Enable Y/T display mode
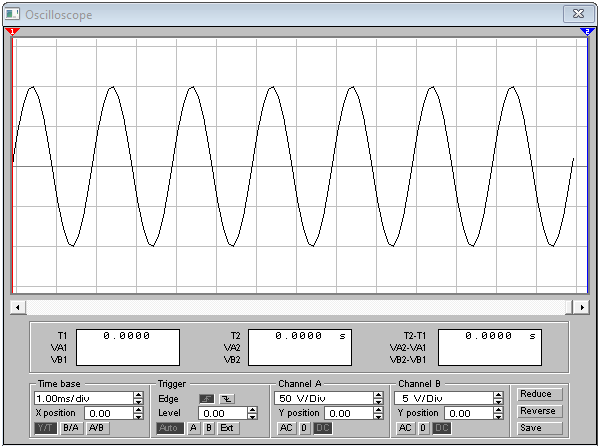Image resolution: width=600 pixels, height=448 pixels. (46, 428)
